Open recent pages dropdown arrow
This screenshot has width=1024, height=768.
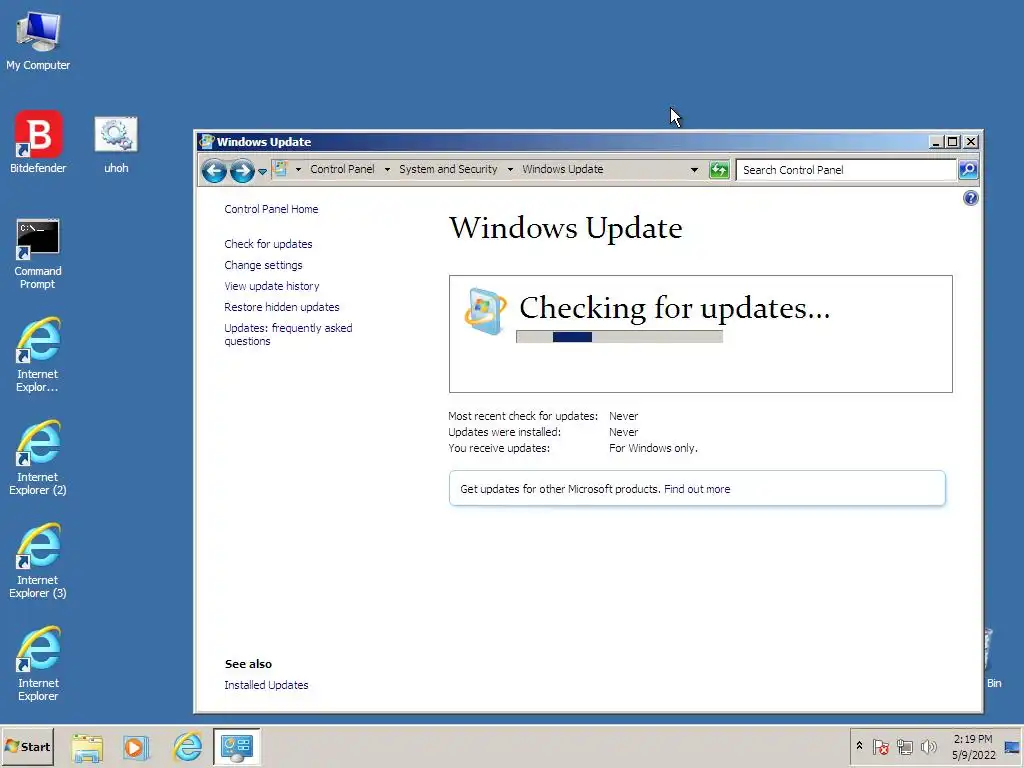point(263,171)
